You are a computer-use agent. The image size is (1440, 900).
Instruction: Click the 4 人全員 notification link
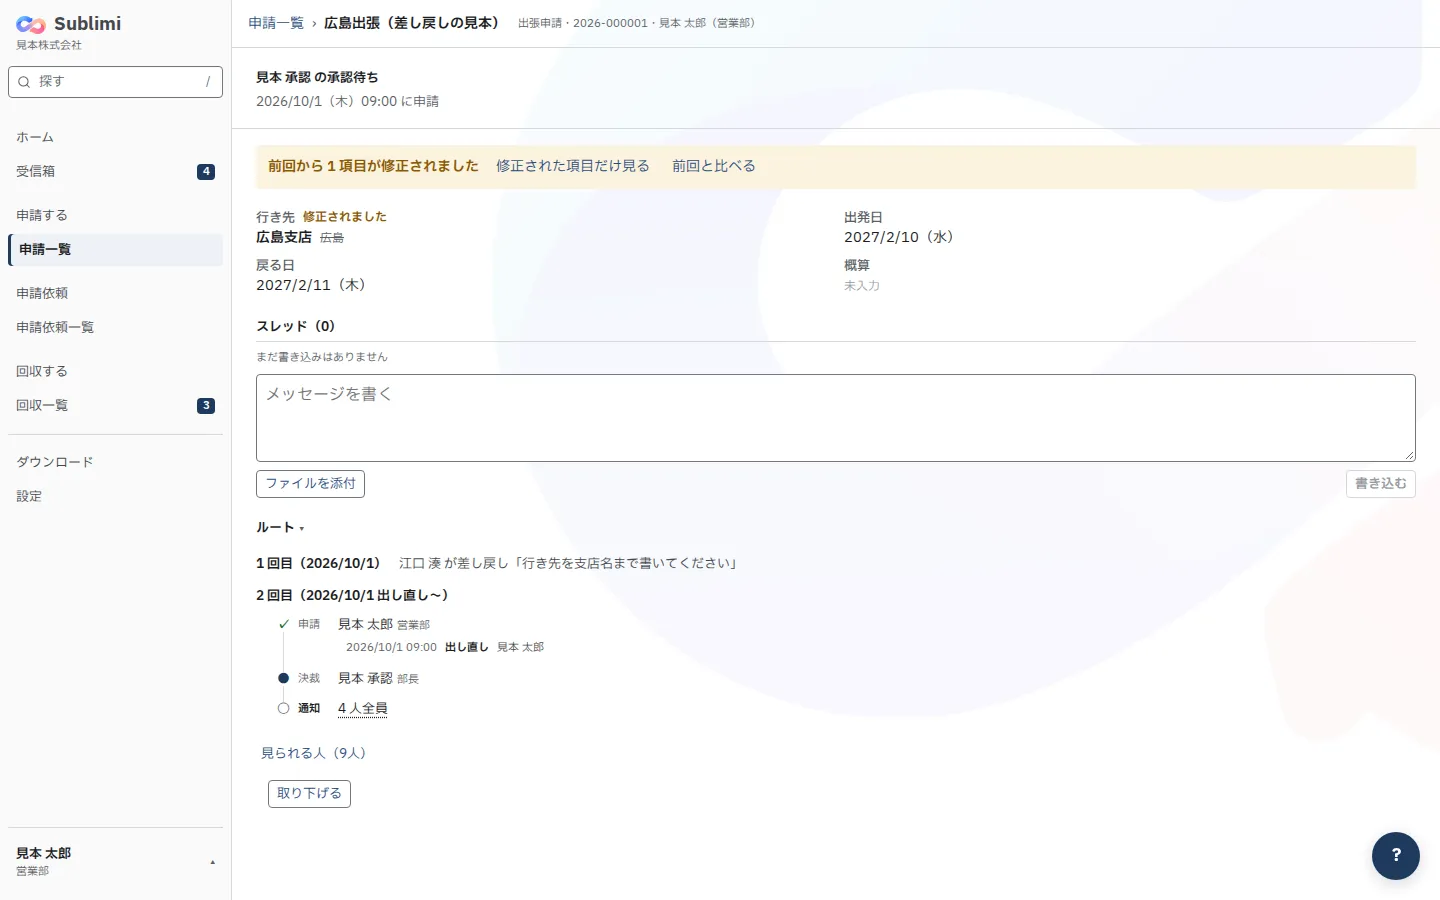click(363, 708)
